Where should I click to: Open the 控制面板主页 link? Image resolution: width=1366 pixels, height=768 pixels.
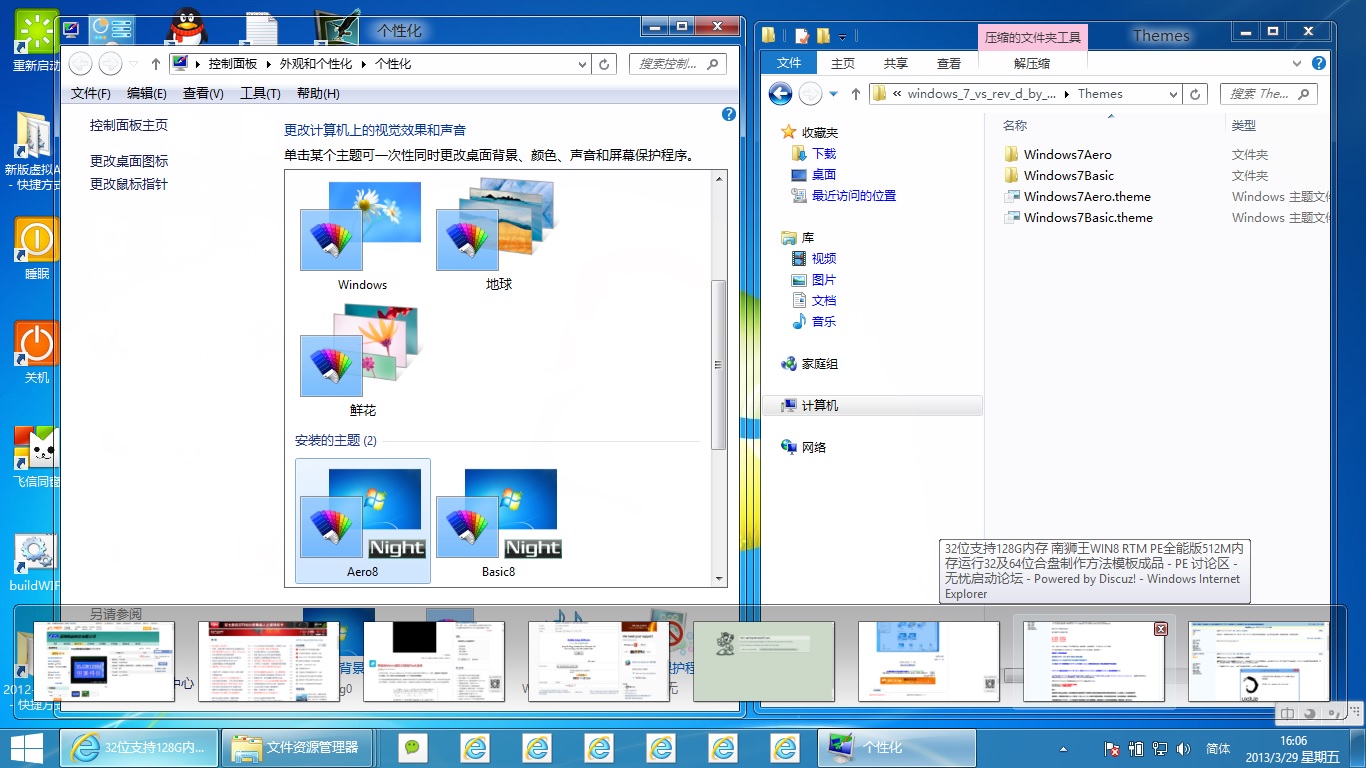(x=129, y=125)
